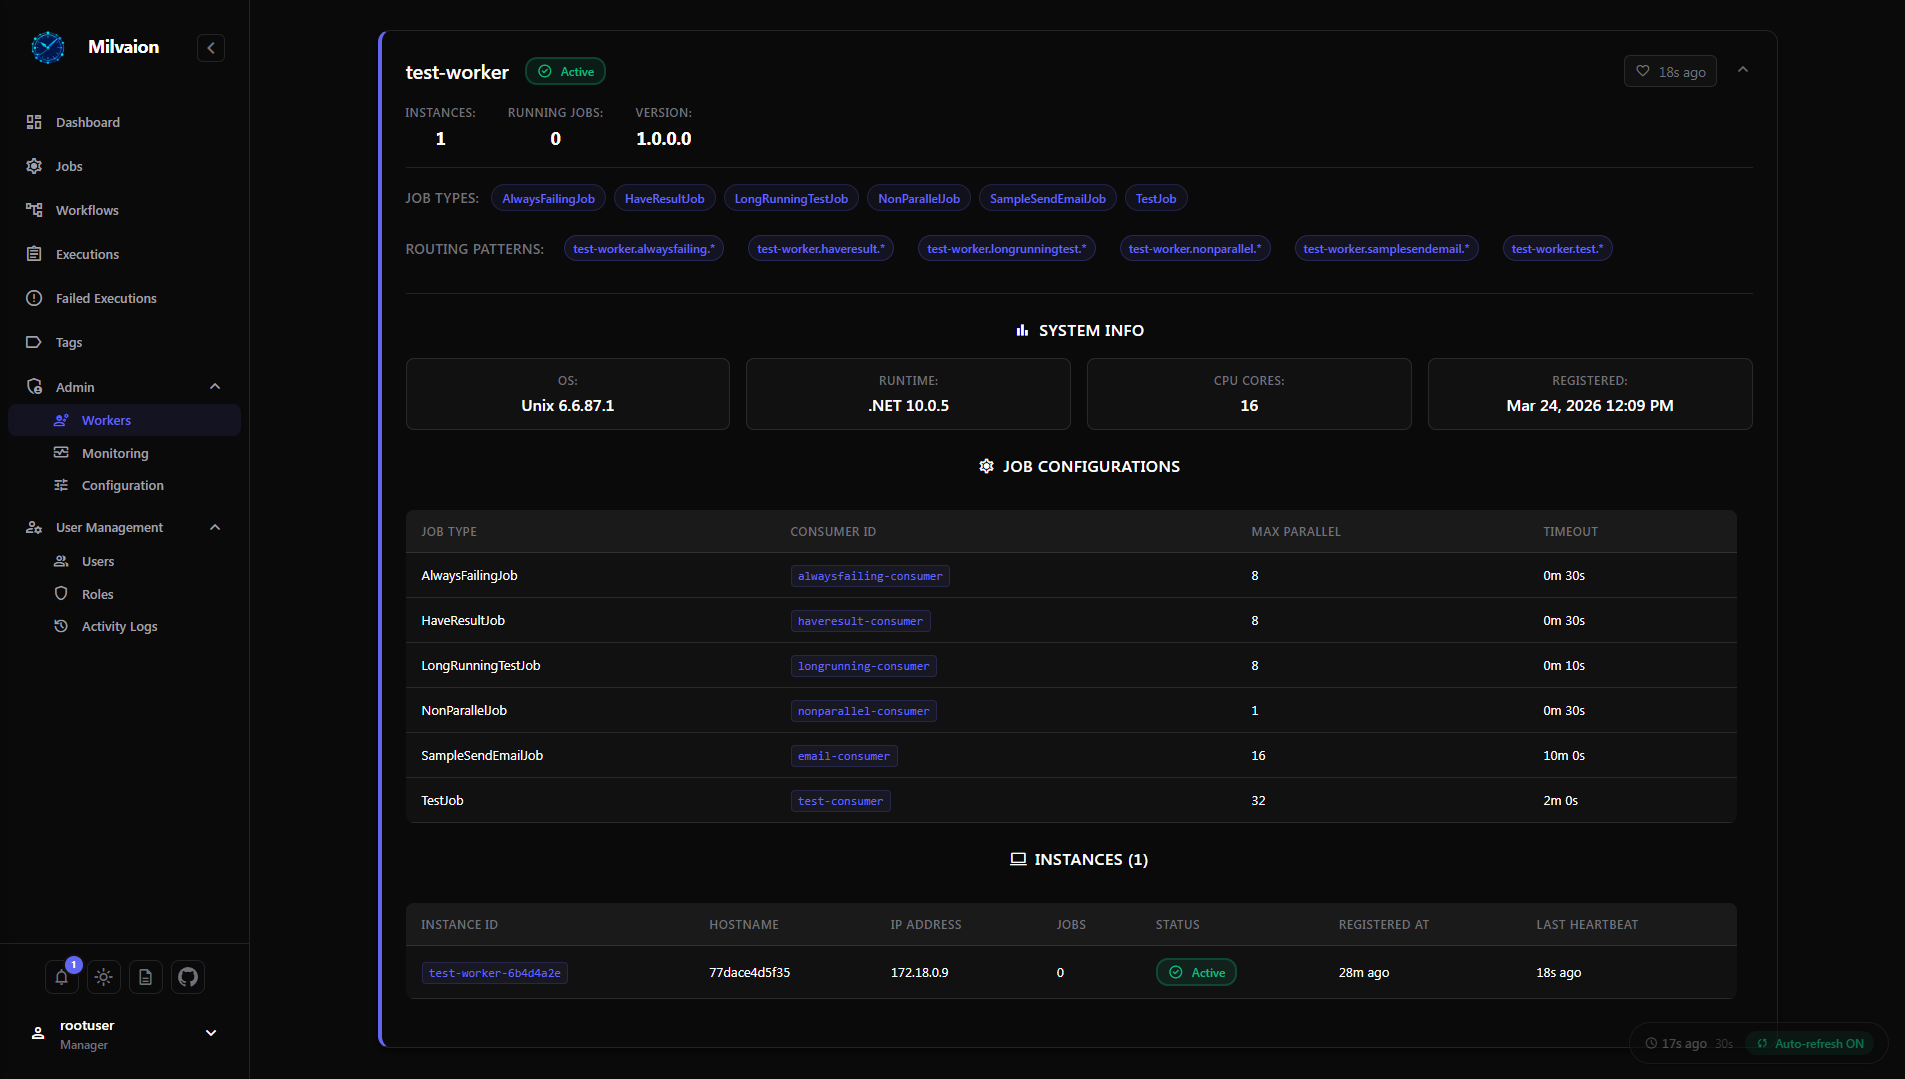Navigate to Monitoring under Admin
1905x1079 pixels.
[x=115, y=453]
